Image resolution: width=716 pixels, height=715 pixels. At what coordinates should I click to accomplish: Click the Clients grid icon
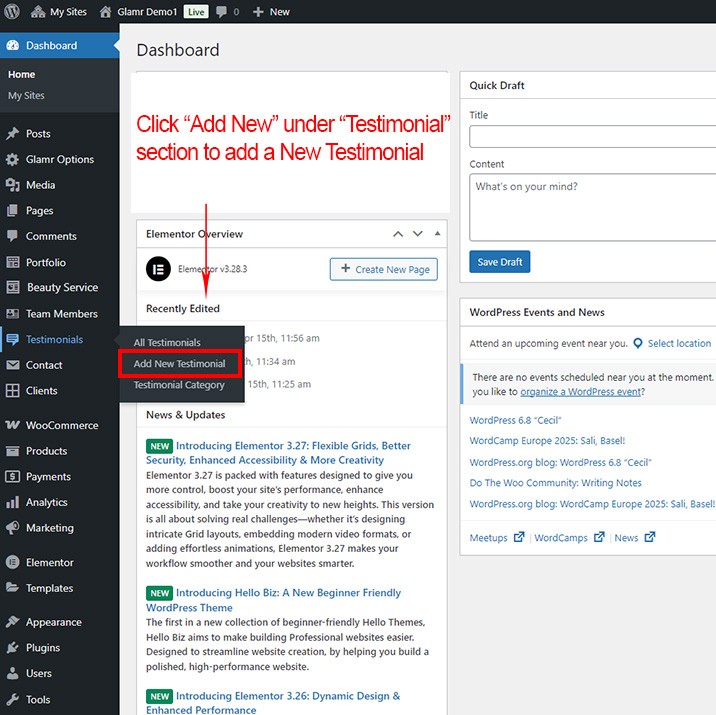(13, 390)
